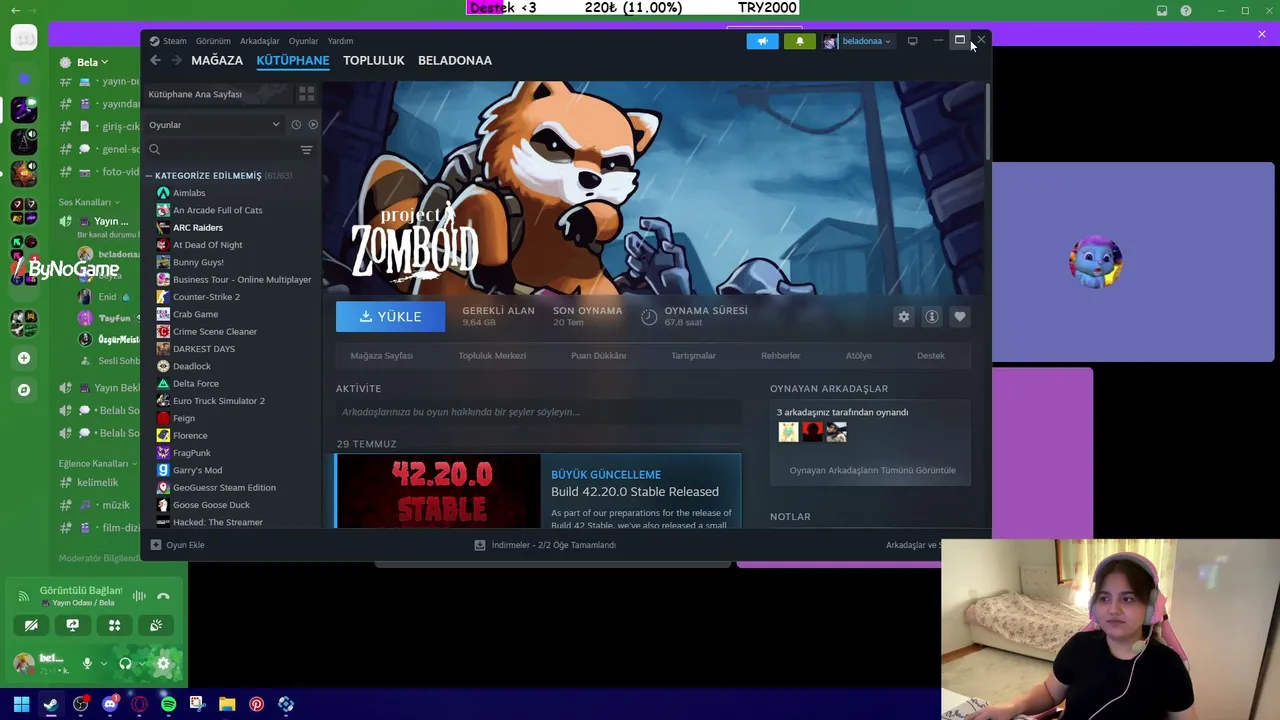Collapse the Eğlence Kanalları category

pyautogui.click(x=97, y=464)
